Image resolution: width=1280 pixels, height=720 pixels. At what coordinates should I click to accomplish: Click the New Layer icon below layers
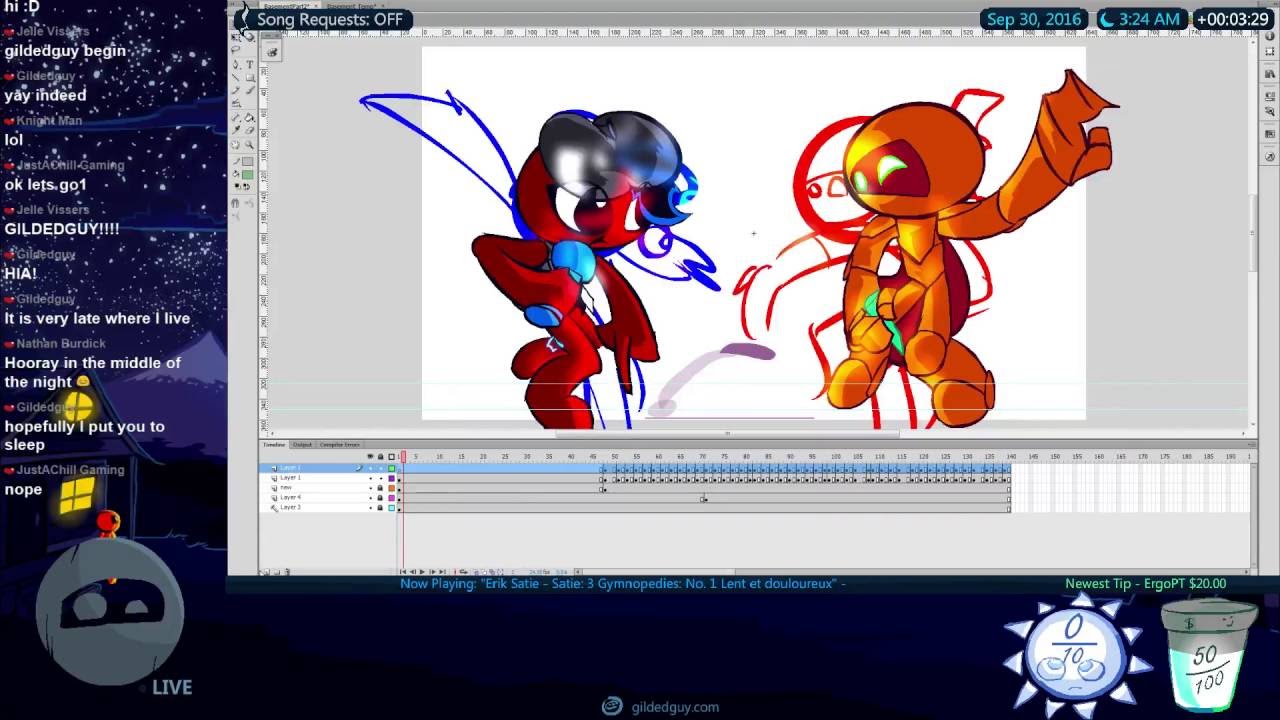[x=266, y=572]
